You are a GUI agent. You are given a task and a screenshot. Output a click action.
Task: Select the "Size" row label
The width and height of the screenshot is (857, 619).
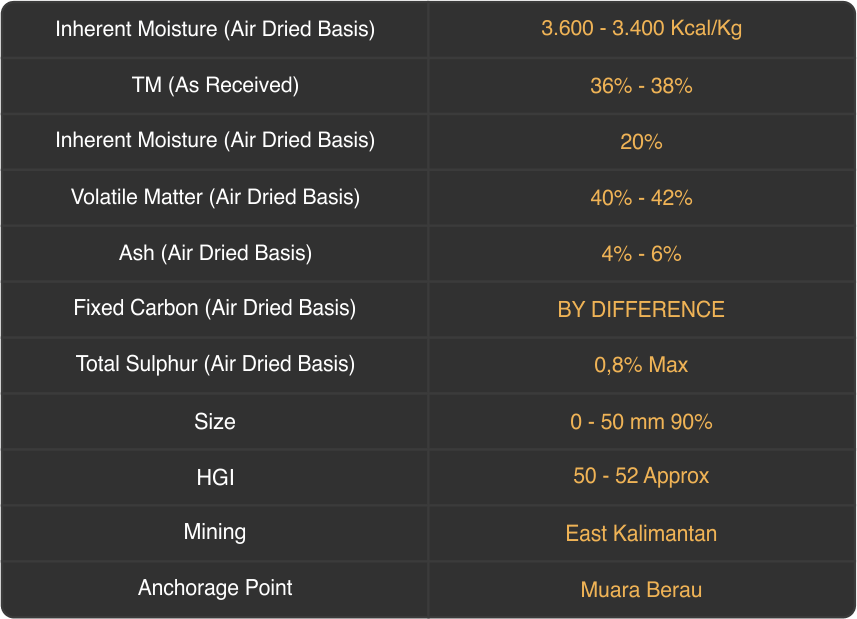215,422
